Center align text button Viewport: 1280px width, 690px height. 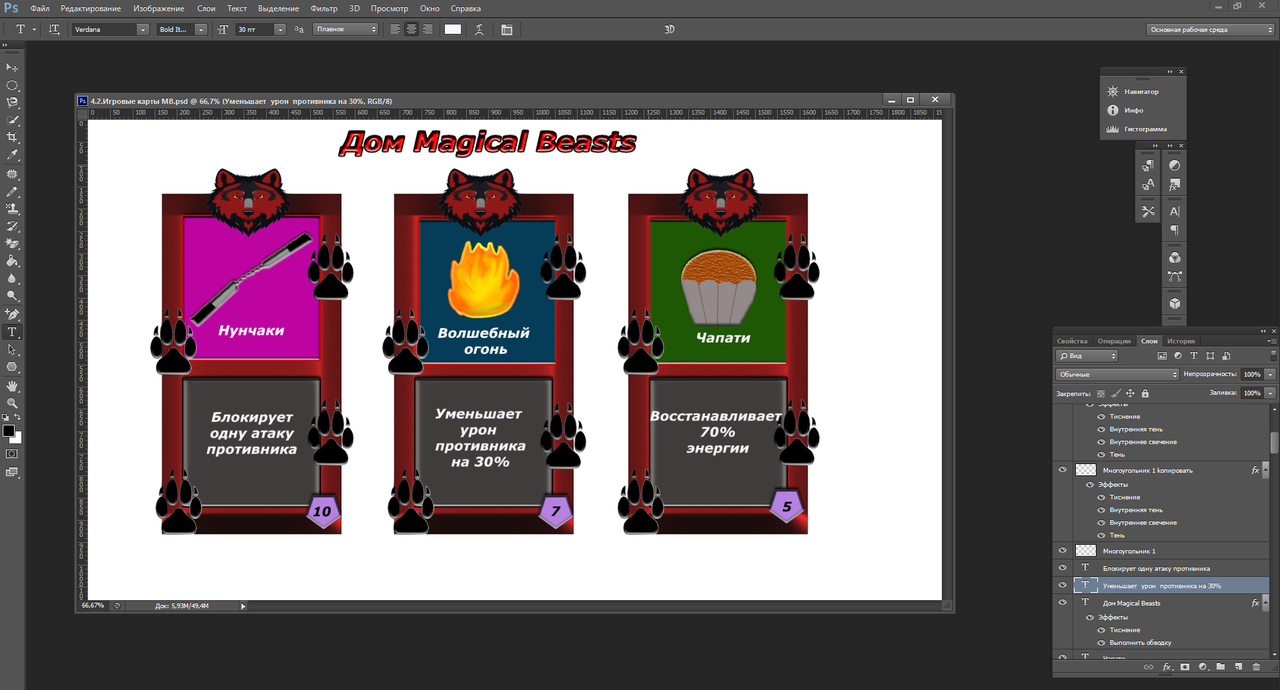(412, 29)
